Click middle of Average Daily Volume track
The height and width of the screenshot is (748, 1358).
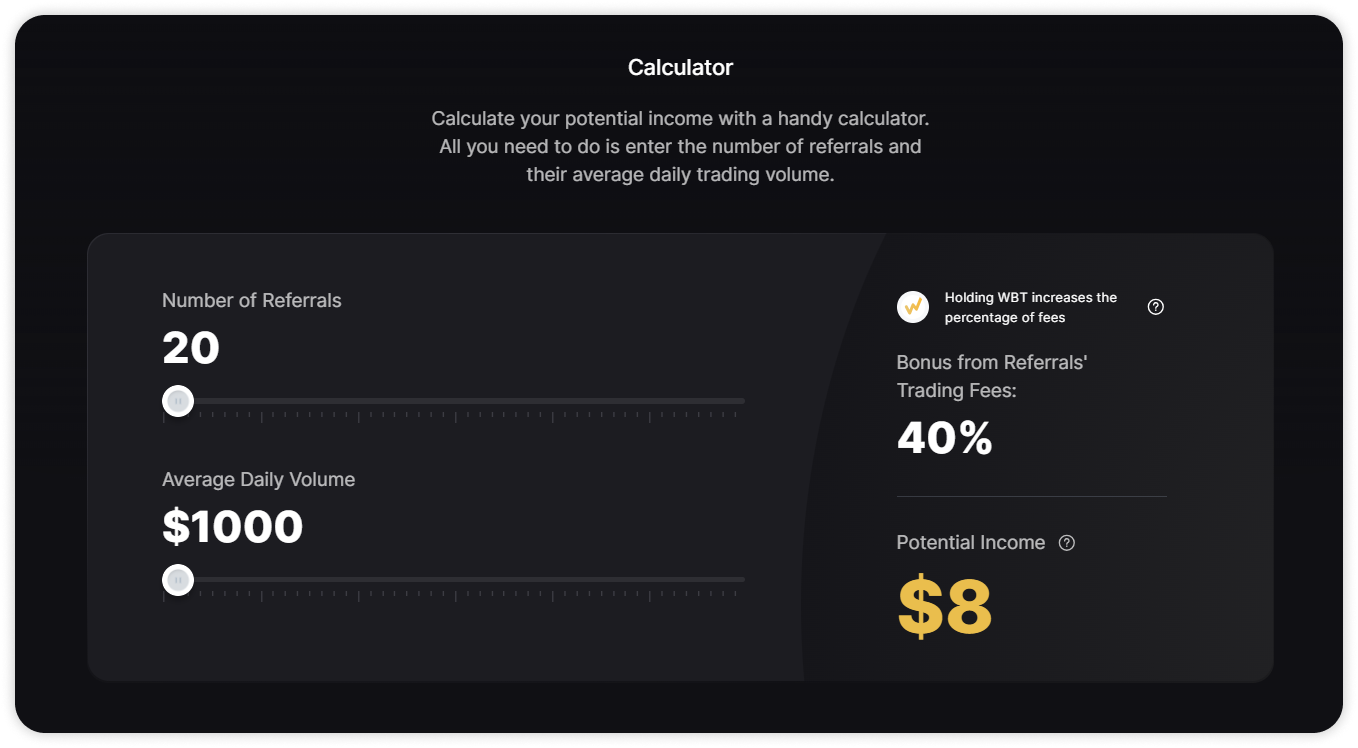coord(454,580)
